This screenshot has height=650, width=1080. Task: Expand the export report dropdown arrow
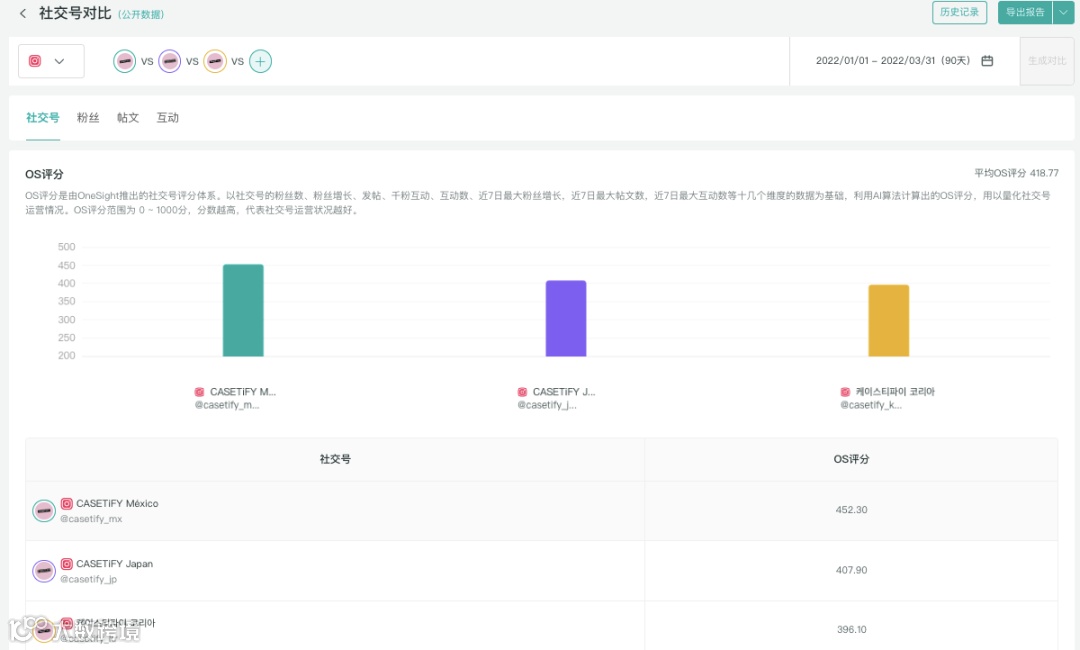click(1063, 12)
